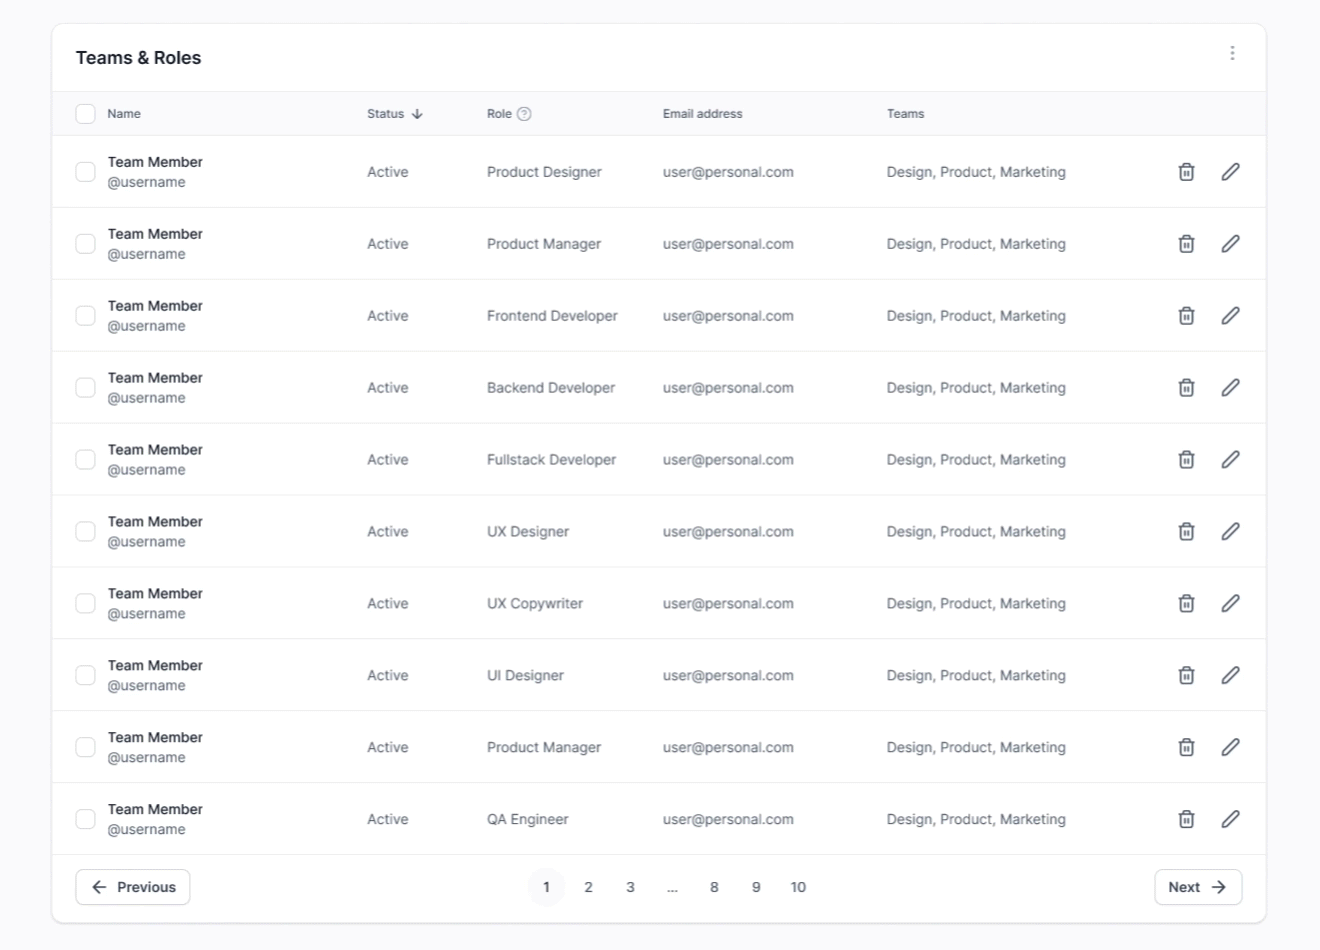The width and height of the screenshot is (1320, 950).
Task: Jump to page 10
Action: point(798,887)
